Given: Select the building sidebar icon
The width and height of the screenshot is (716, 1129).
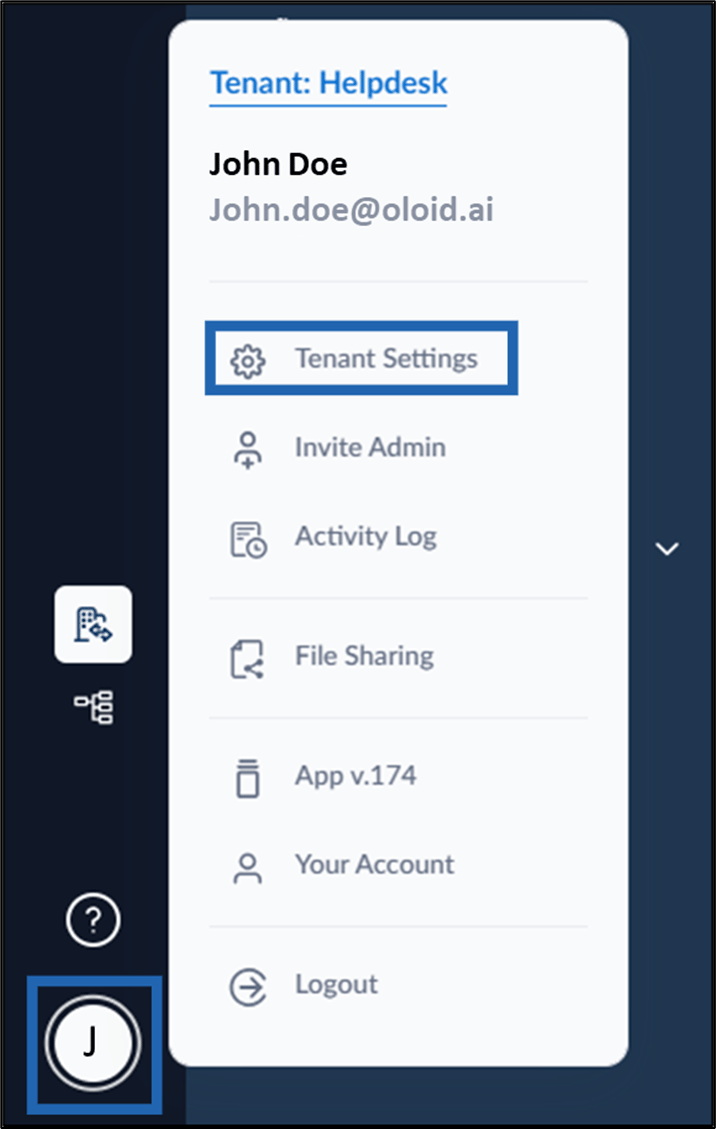Looking at the screenshot, I should click(x=93, y=624).
